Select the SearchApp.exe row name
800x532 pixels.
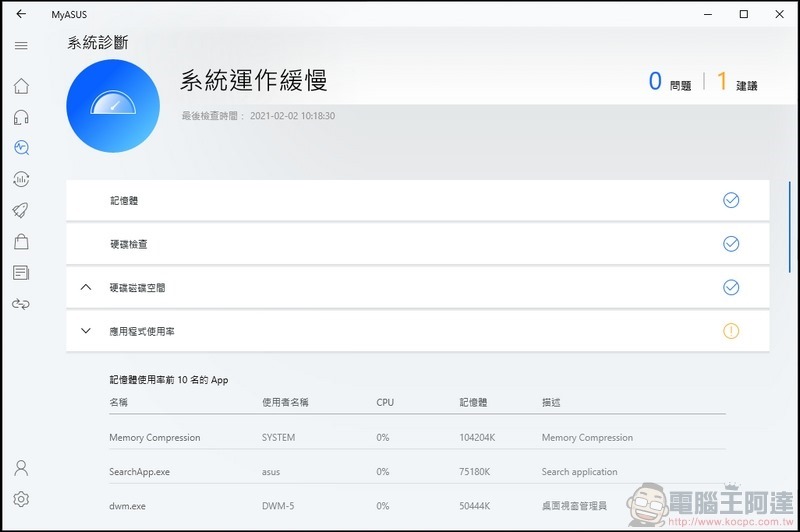click(x=139, y=472)
